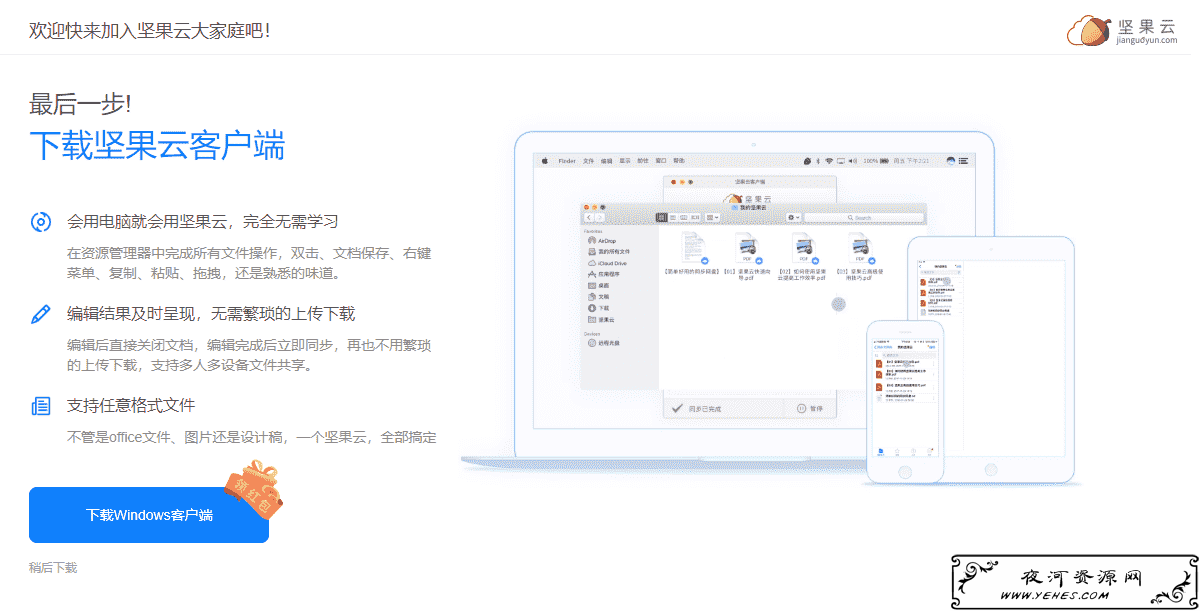1200x611 pixels.
Task: Select 我的所有文件 in the Finder sidebar
Action: pyautogui.click(x=608, y=252)
